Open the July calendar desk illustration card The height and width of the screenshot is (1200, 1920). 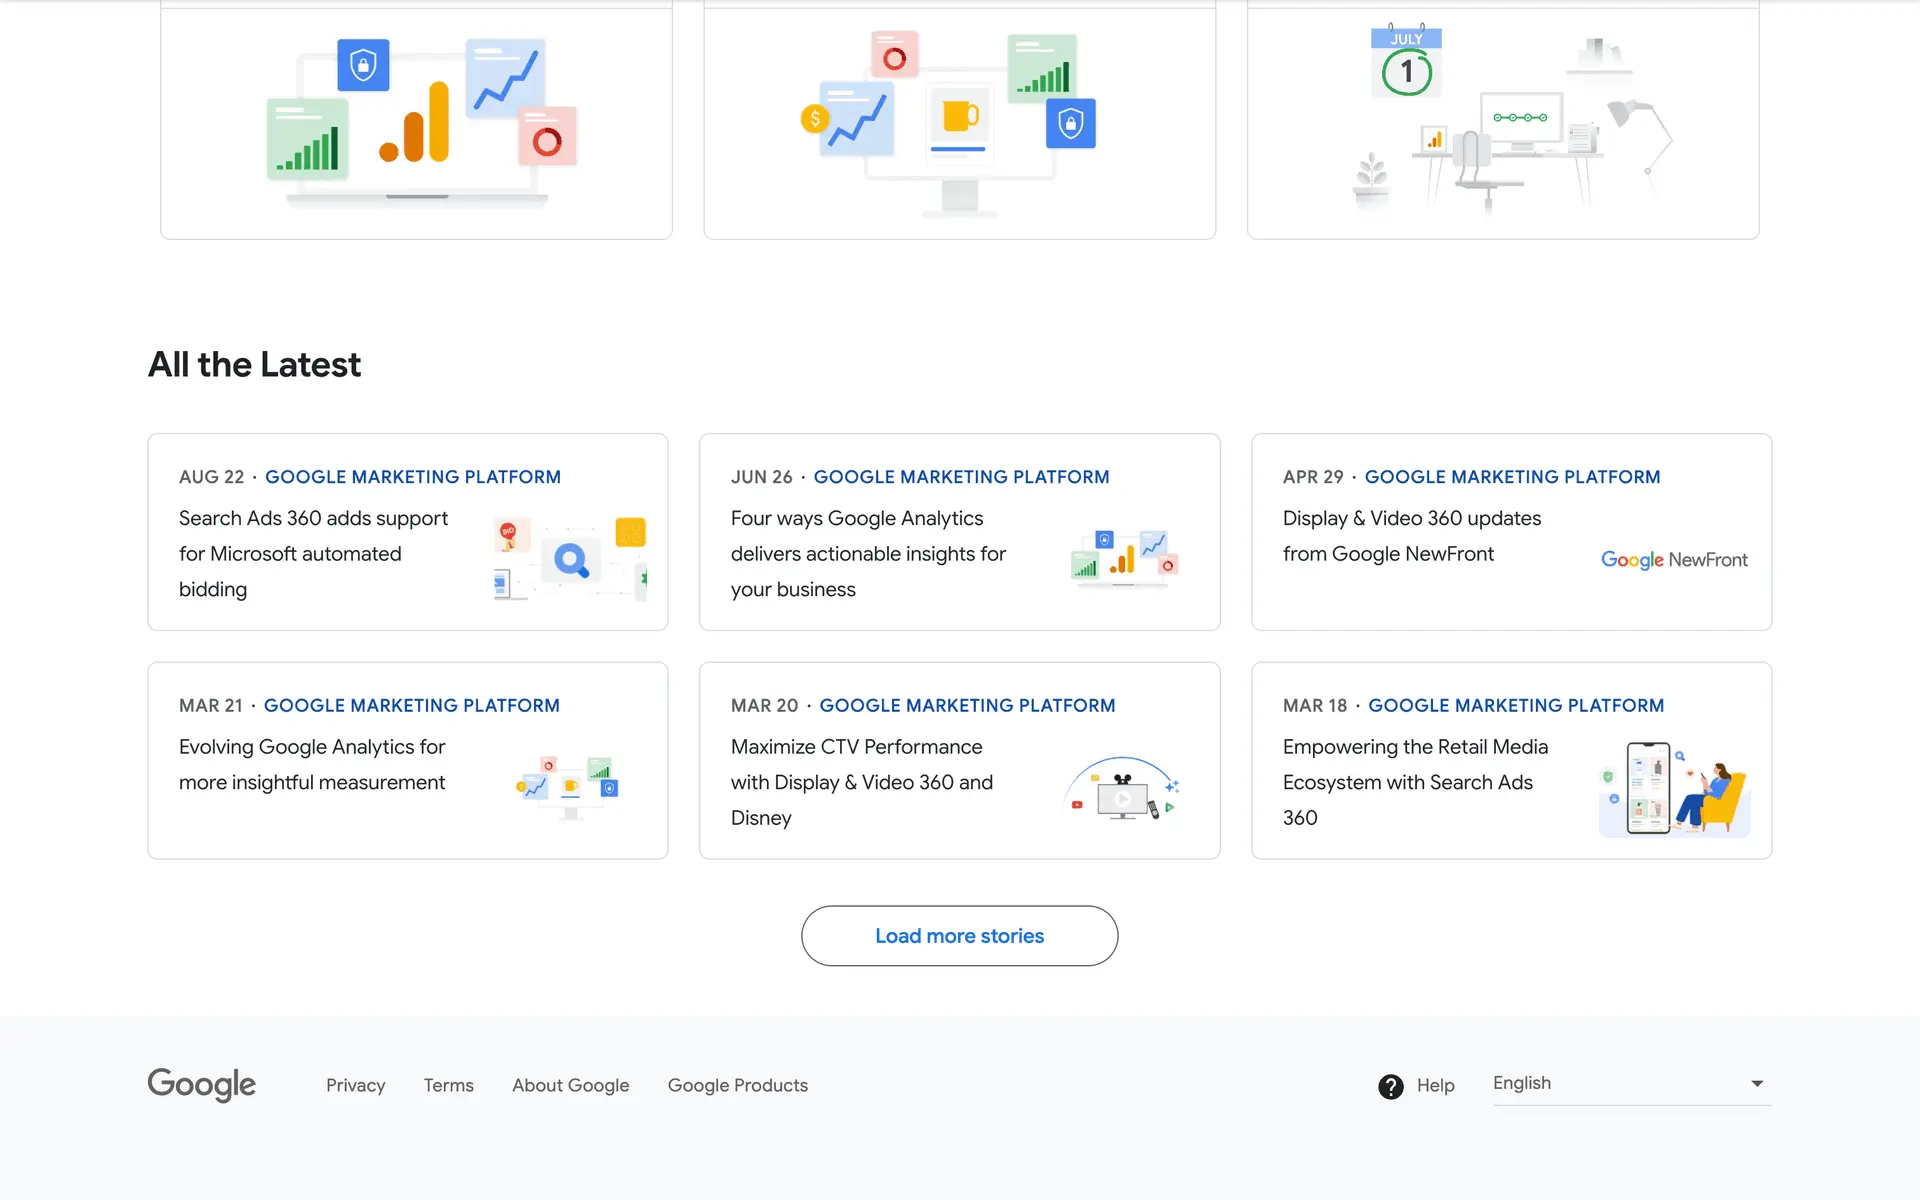coord(1502,120)
